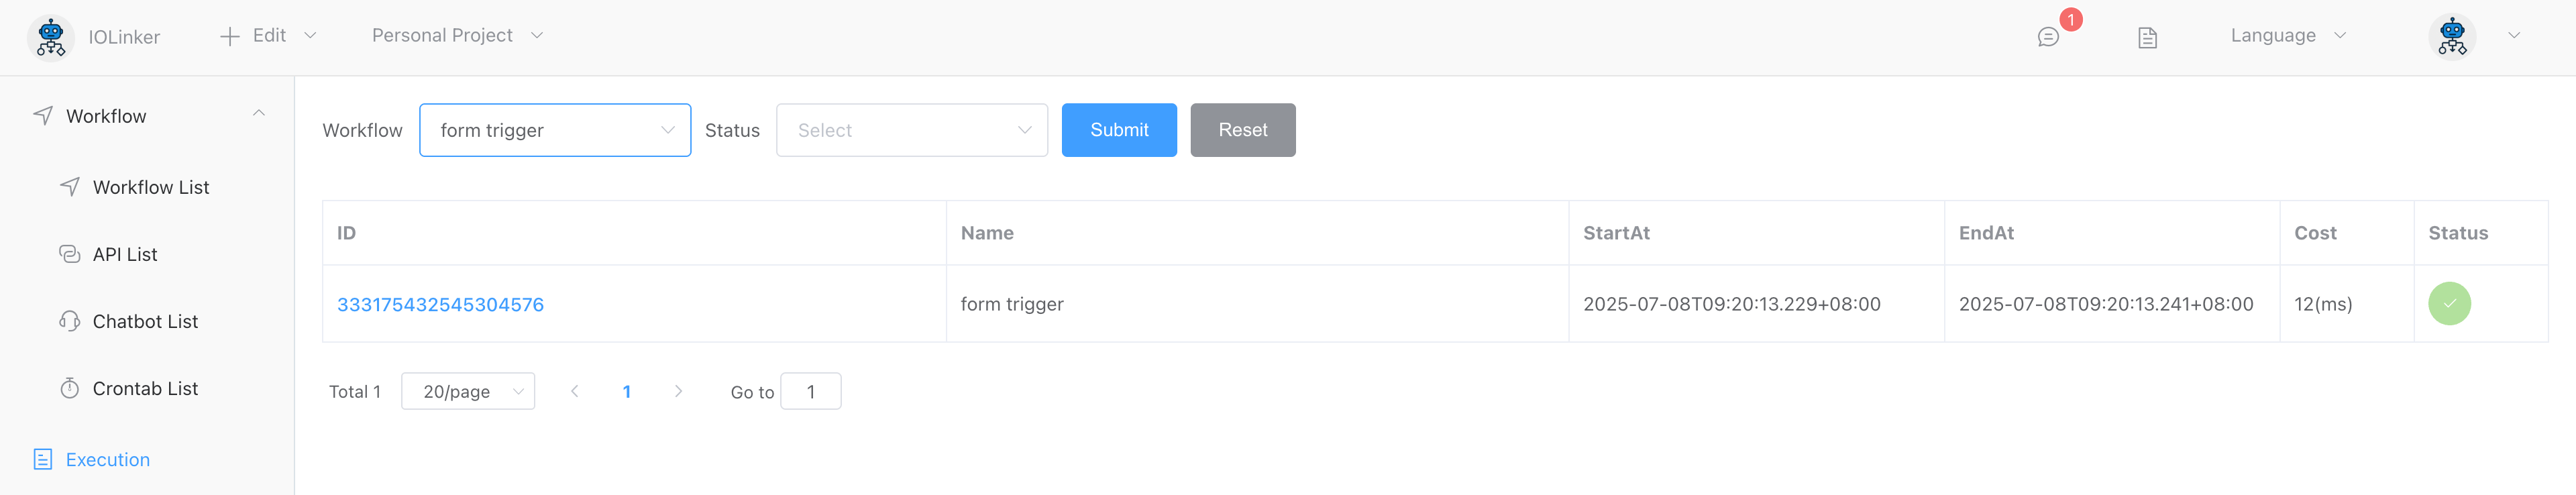
Task: Click the green success status icon
Action: tap(2449, 304)
